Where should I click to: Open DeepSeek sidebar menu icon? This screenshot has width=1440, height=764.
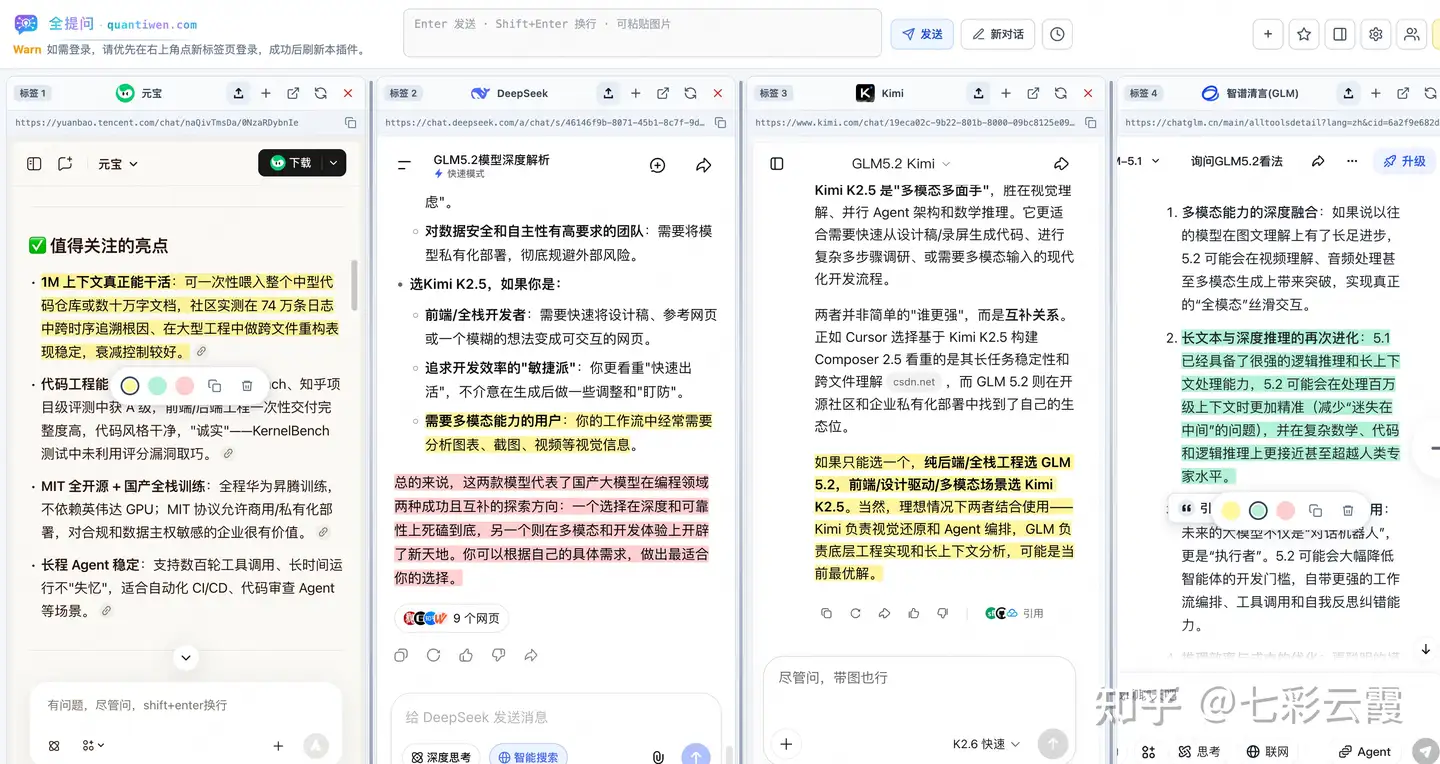(x=404, y=165)
